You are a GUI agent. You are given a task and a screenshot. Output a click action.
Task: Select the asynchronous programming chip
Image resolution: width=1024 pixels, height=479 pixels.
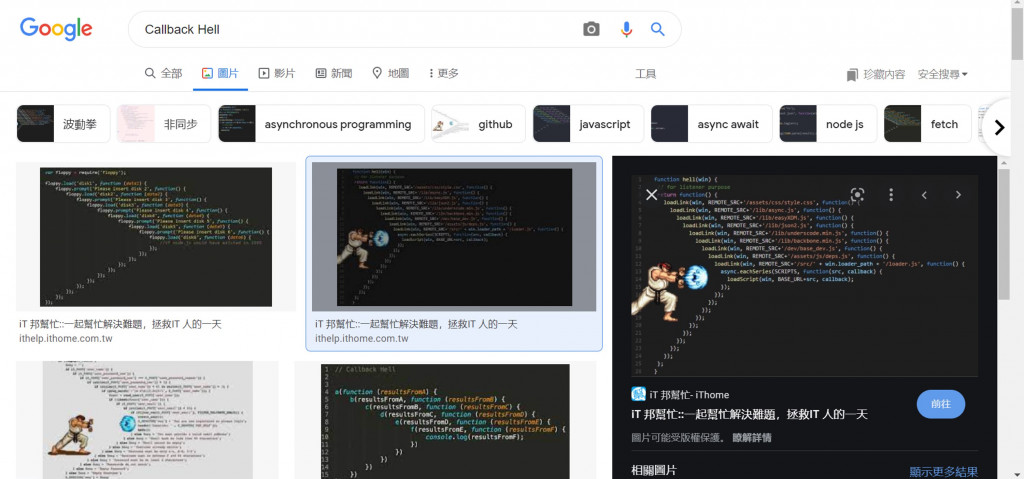[321, 124]
